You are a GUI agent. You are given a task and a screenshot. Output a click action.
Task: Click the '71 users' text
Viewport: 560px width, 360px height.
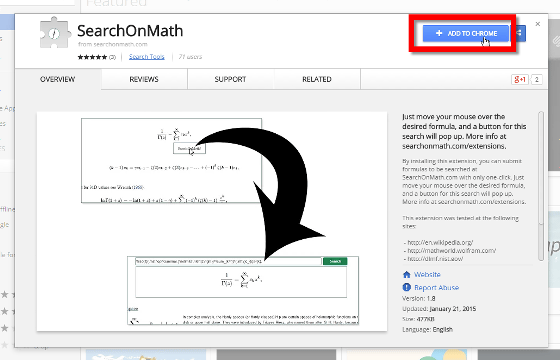190,57
